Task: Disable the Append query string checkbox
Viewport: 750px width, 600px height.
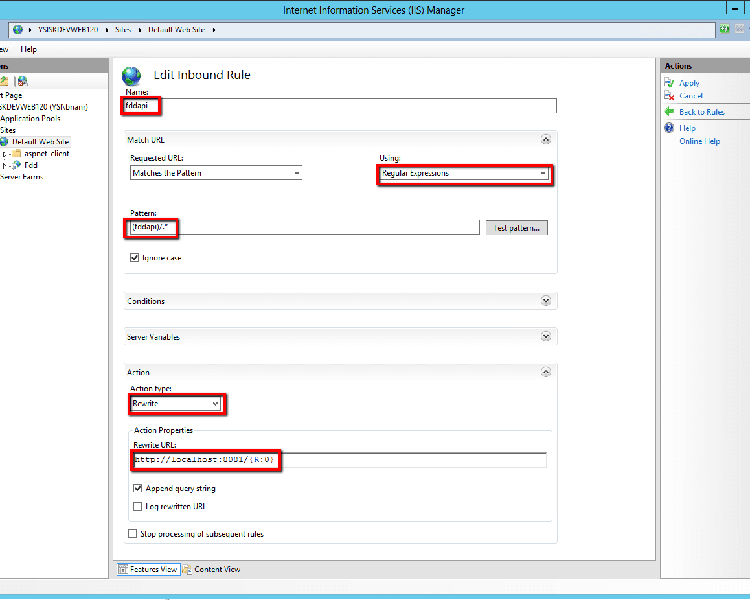Action: (x=138, y=488)
